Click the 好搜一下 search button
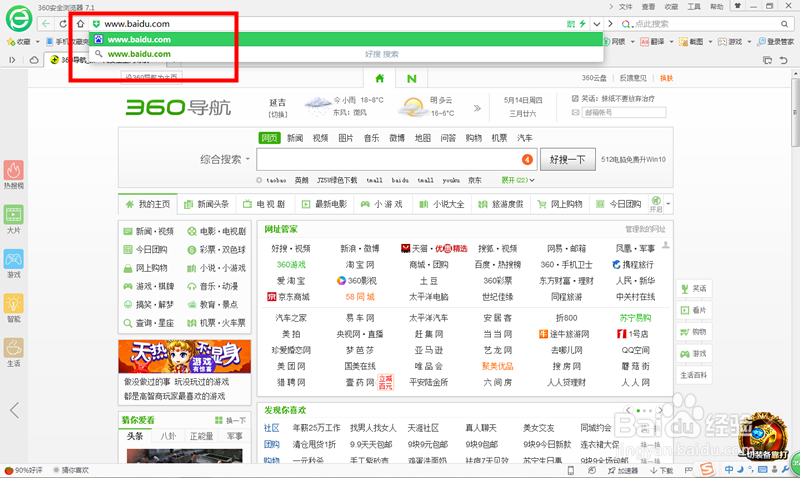The image size is (800, 478). [567, 160]
